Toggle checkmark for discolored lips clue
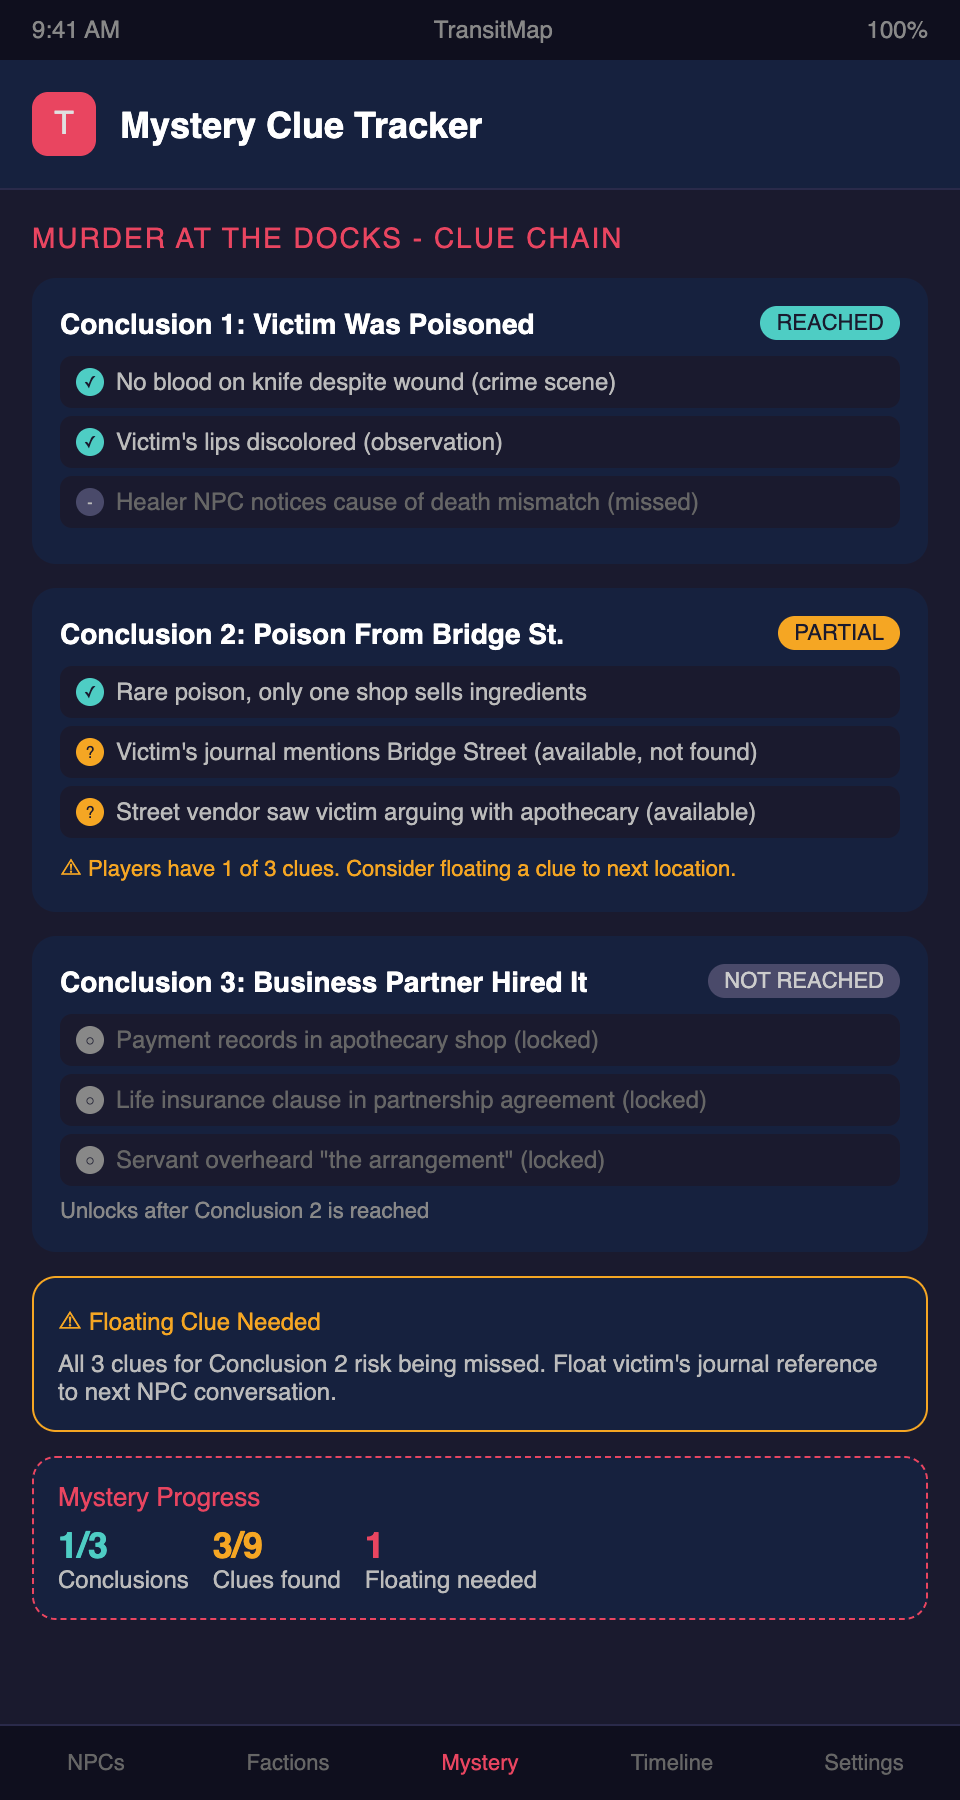Screen dimensions: 960x1800 coord(90,442)
